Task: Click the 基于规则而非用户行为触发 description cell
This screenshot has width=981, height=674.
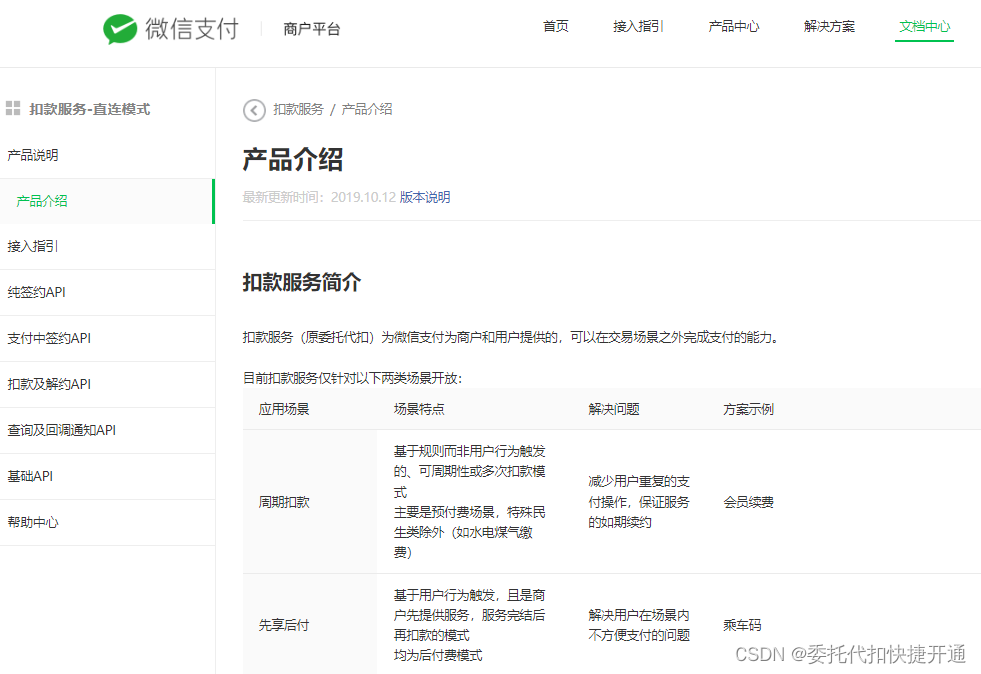Action: [x=469, y=502]
